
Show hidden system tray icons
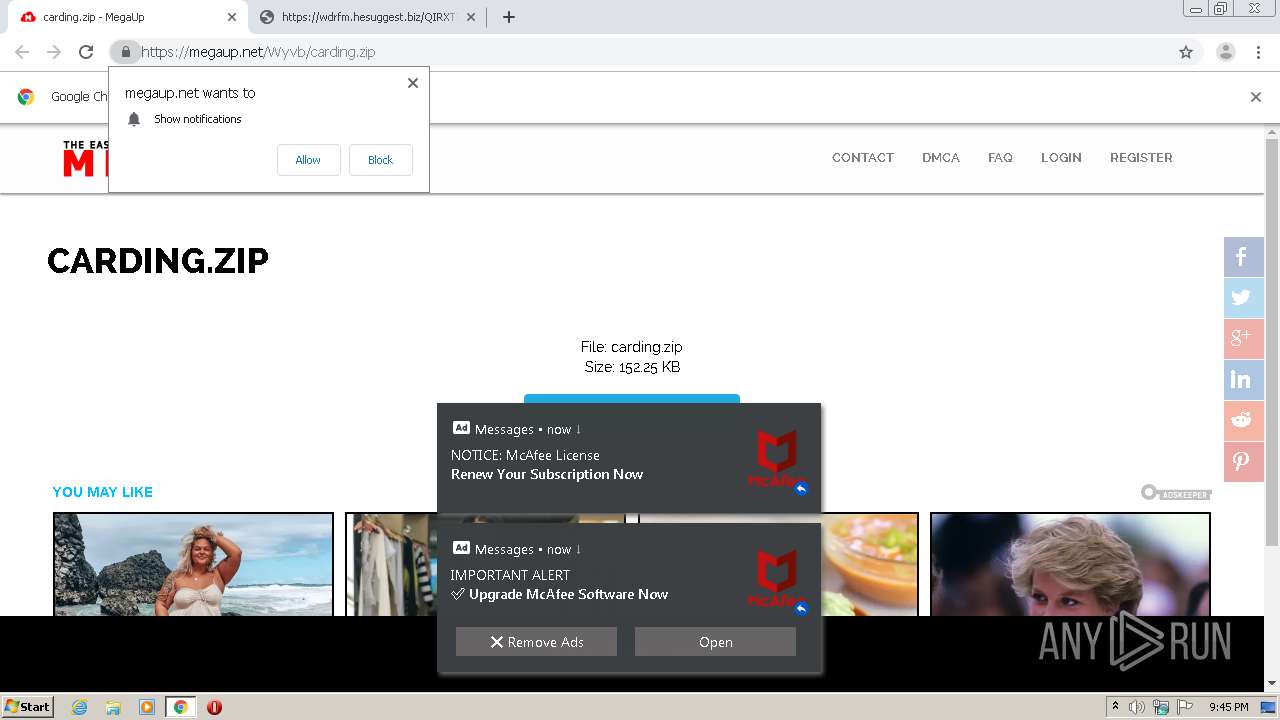(1115, 707)
